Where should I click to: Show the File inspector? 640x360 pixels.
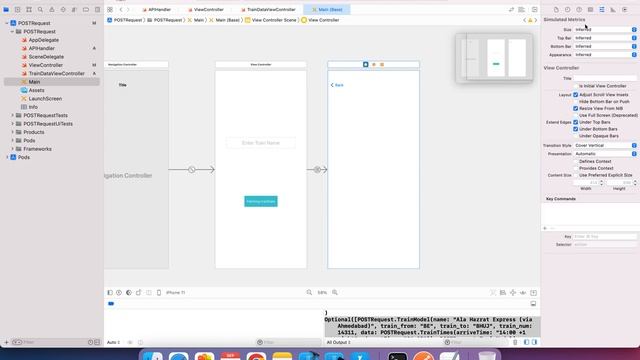(556, 9)
